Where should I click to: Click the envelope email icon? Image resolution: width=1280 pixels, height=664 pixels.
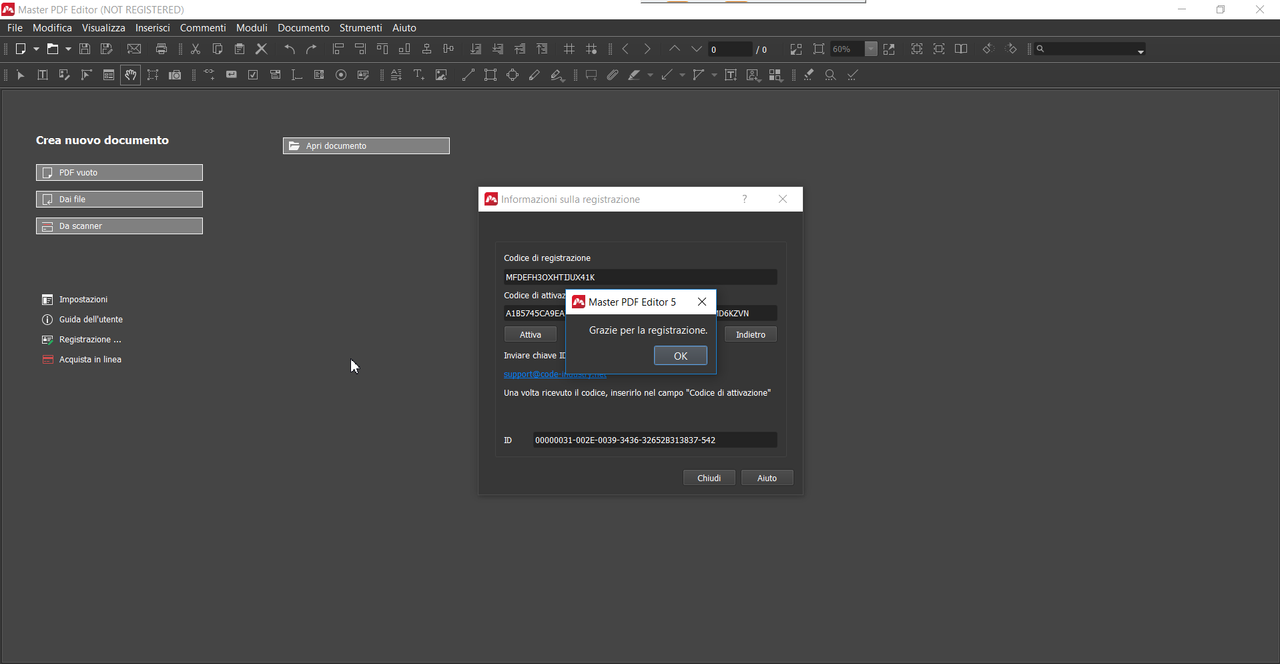point(134,49)
